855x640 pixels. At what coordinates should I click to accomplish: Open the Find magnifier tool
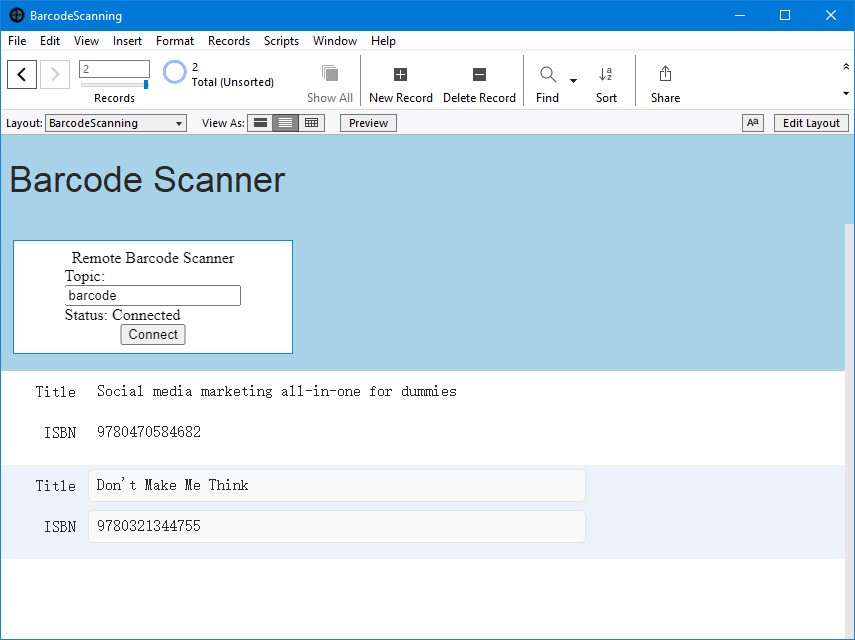(548, 75)
